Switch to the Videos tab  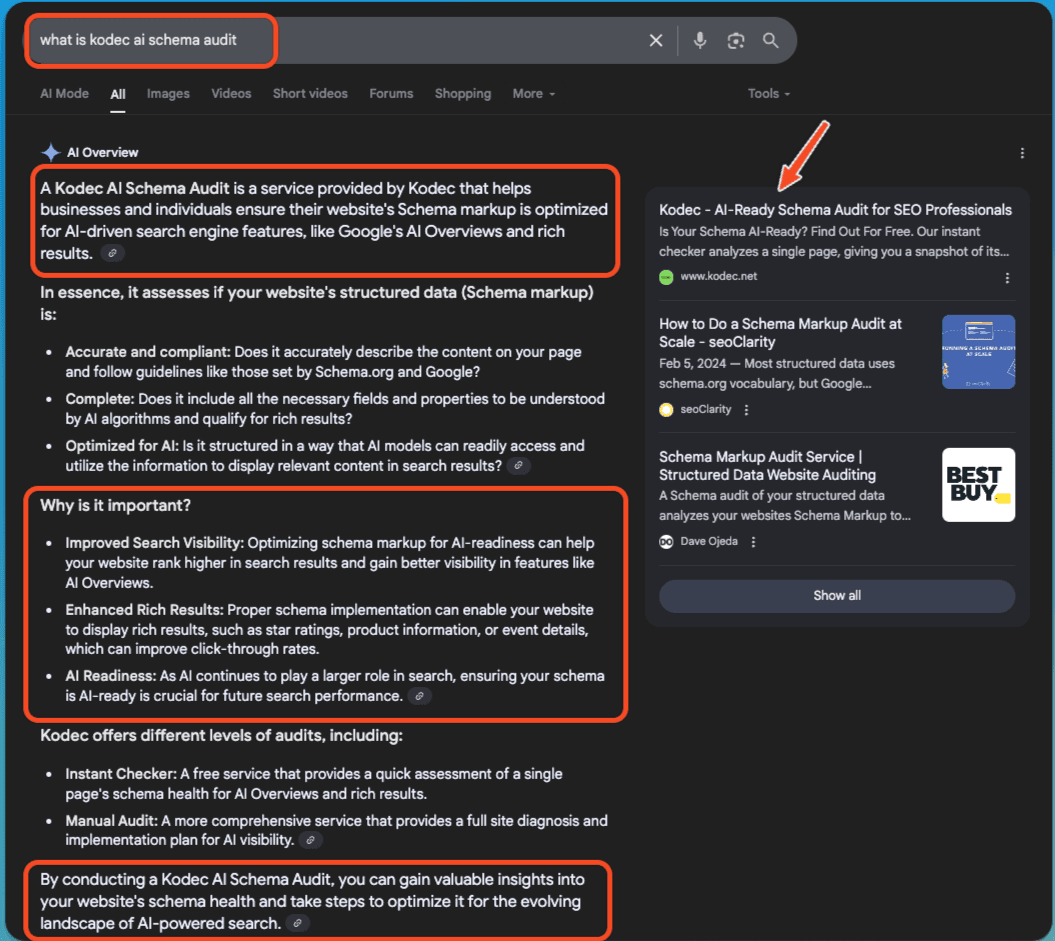pyautogui.click(x=231, y=93)
